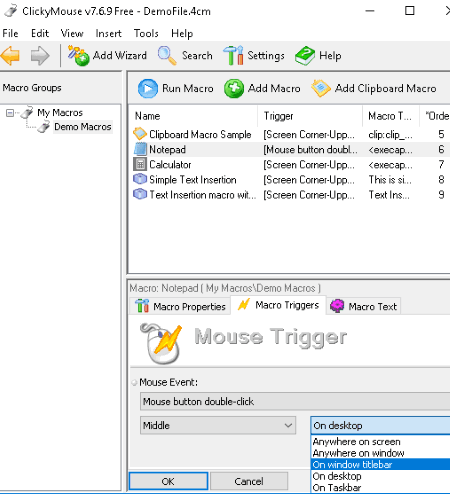Switch to the Macro Triggers tab
This screenshot has width=450, height=494.
tap(278, 305)
